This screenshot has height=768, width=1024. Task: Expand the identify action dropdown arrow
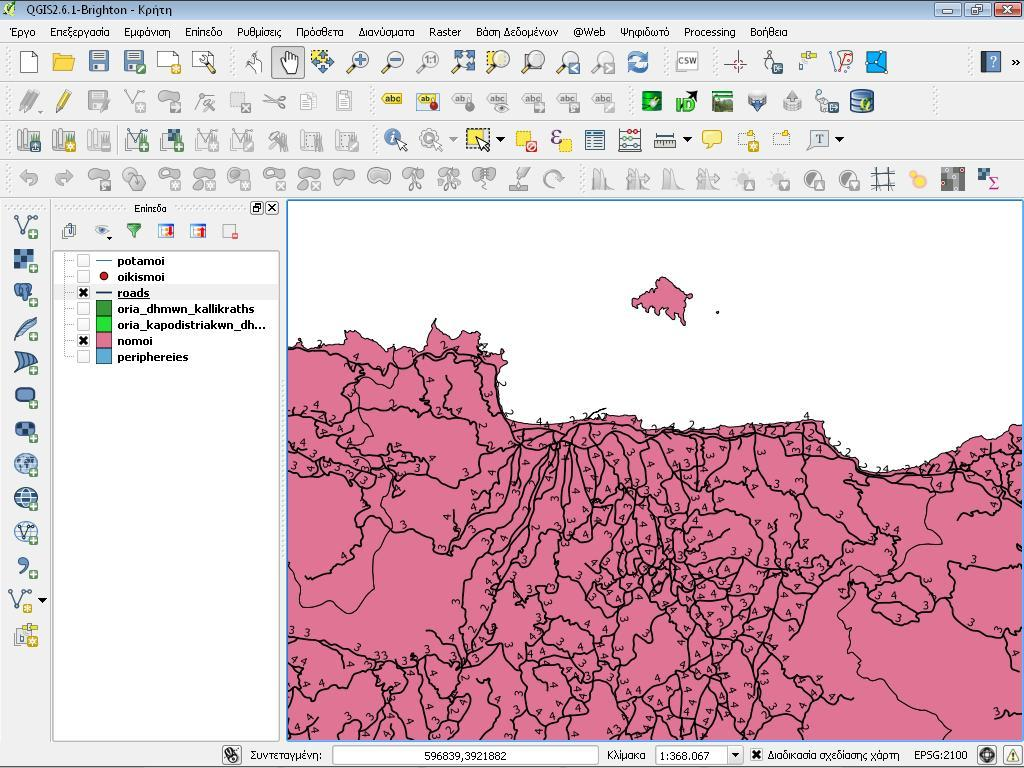(x=453, y=139)
